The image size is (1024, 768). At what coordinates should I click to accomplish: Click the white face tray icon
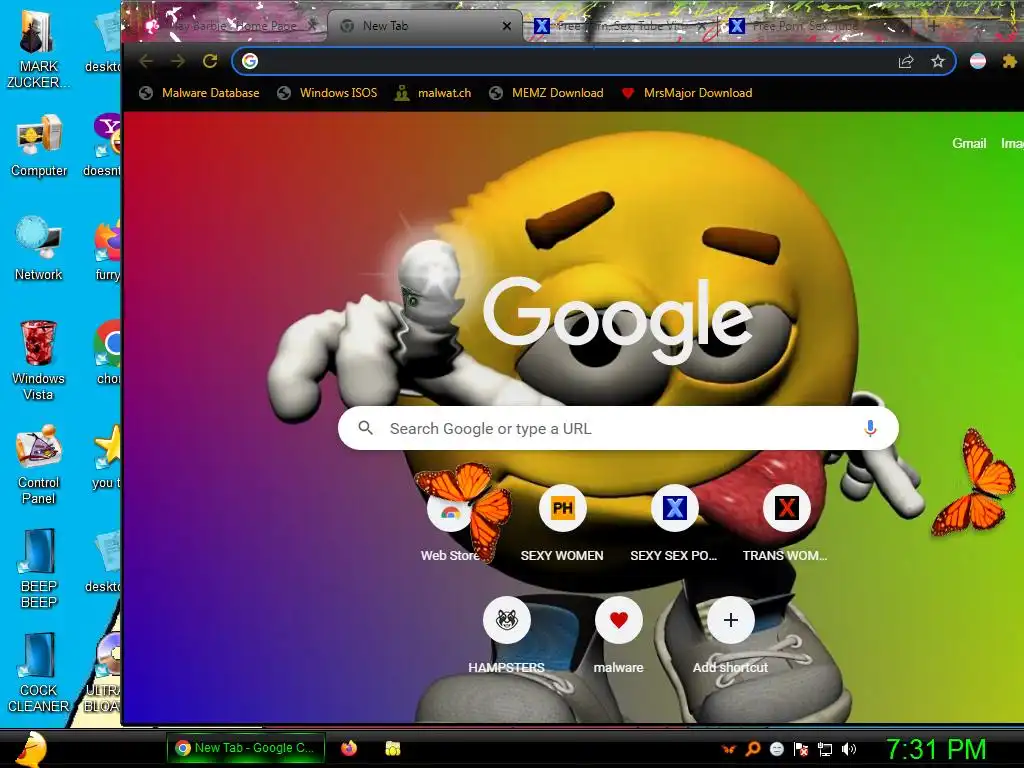(x=776, y=749)
